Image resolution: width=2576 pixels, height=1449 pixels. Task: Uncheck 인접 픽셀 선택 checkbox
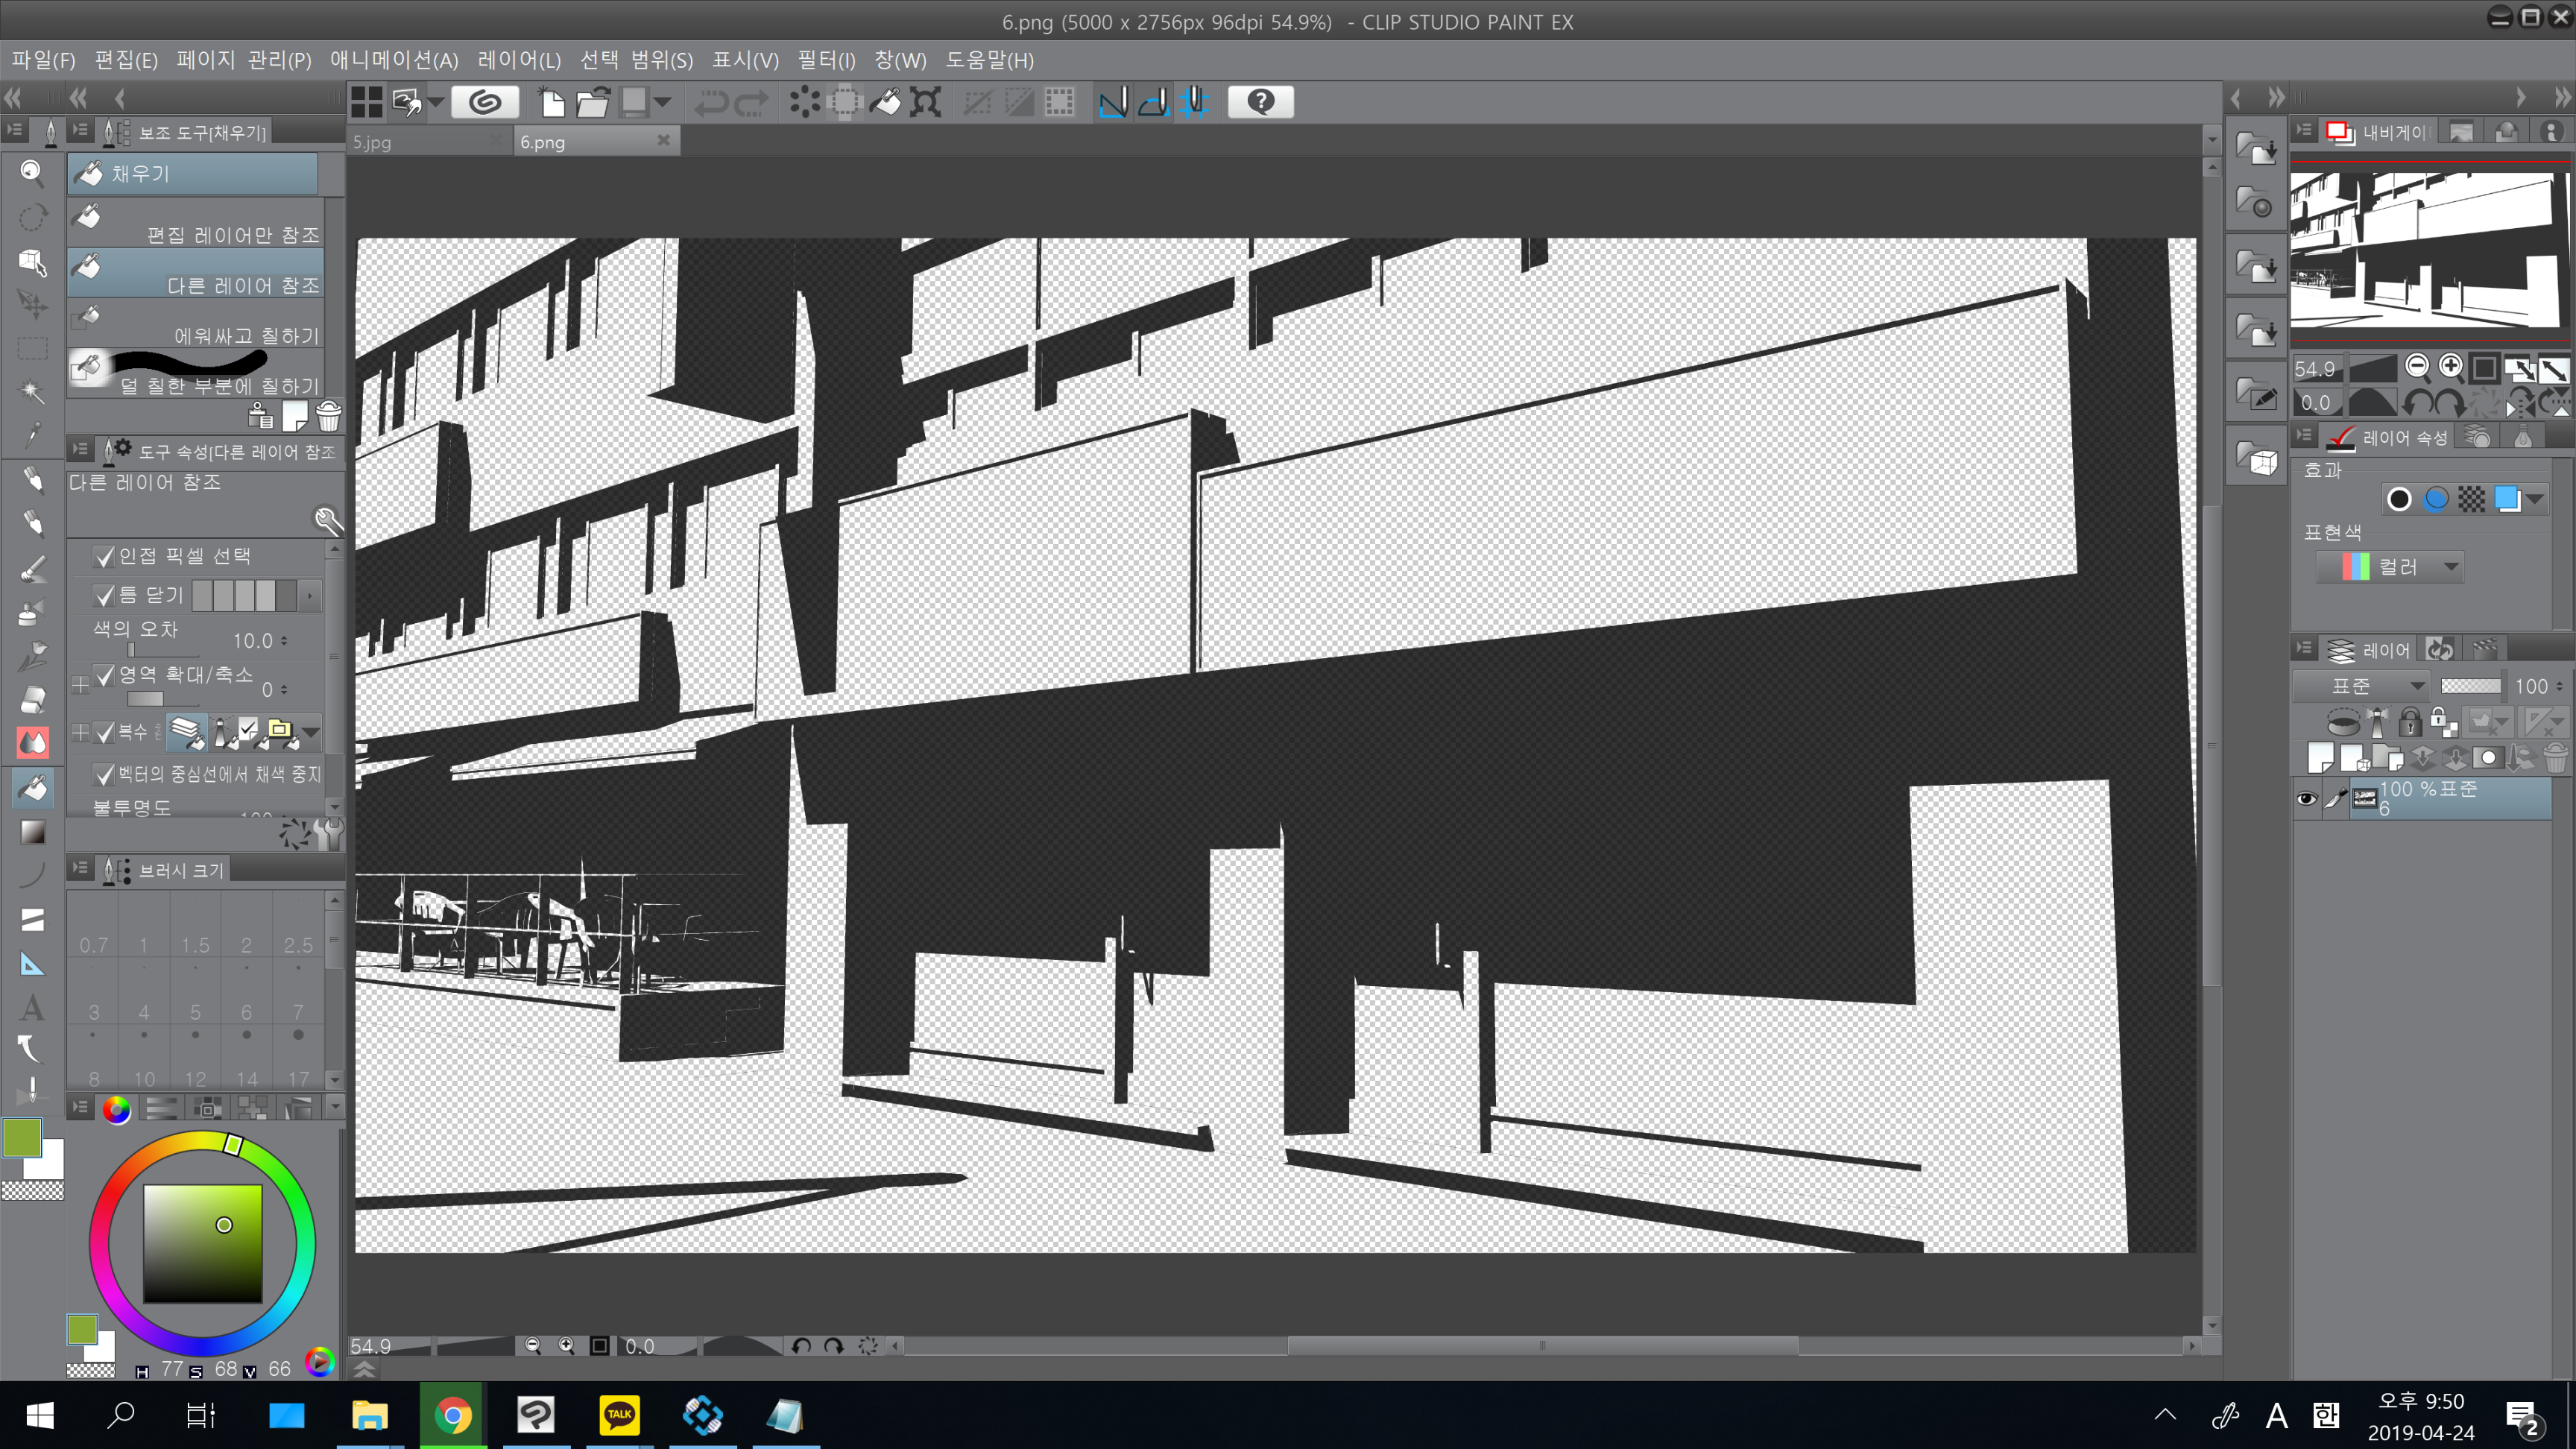click(x=104, y=556)
